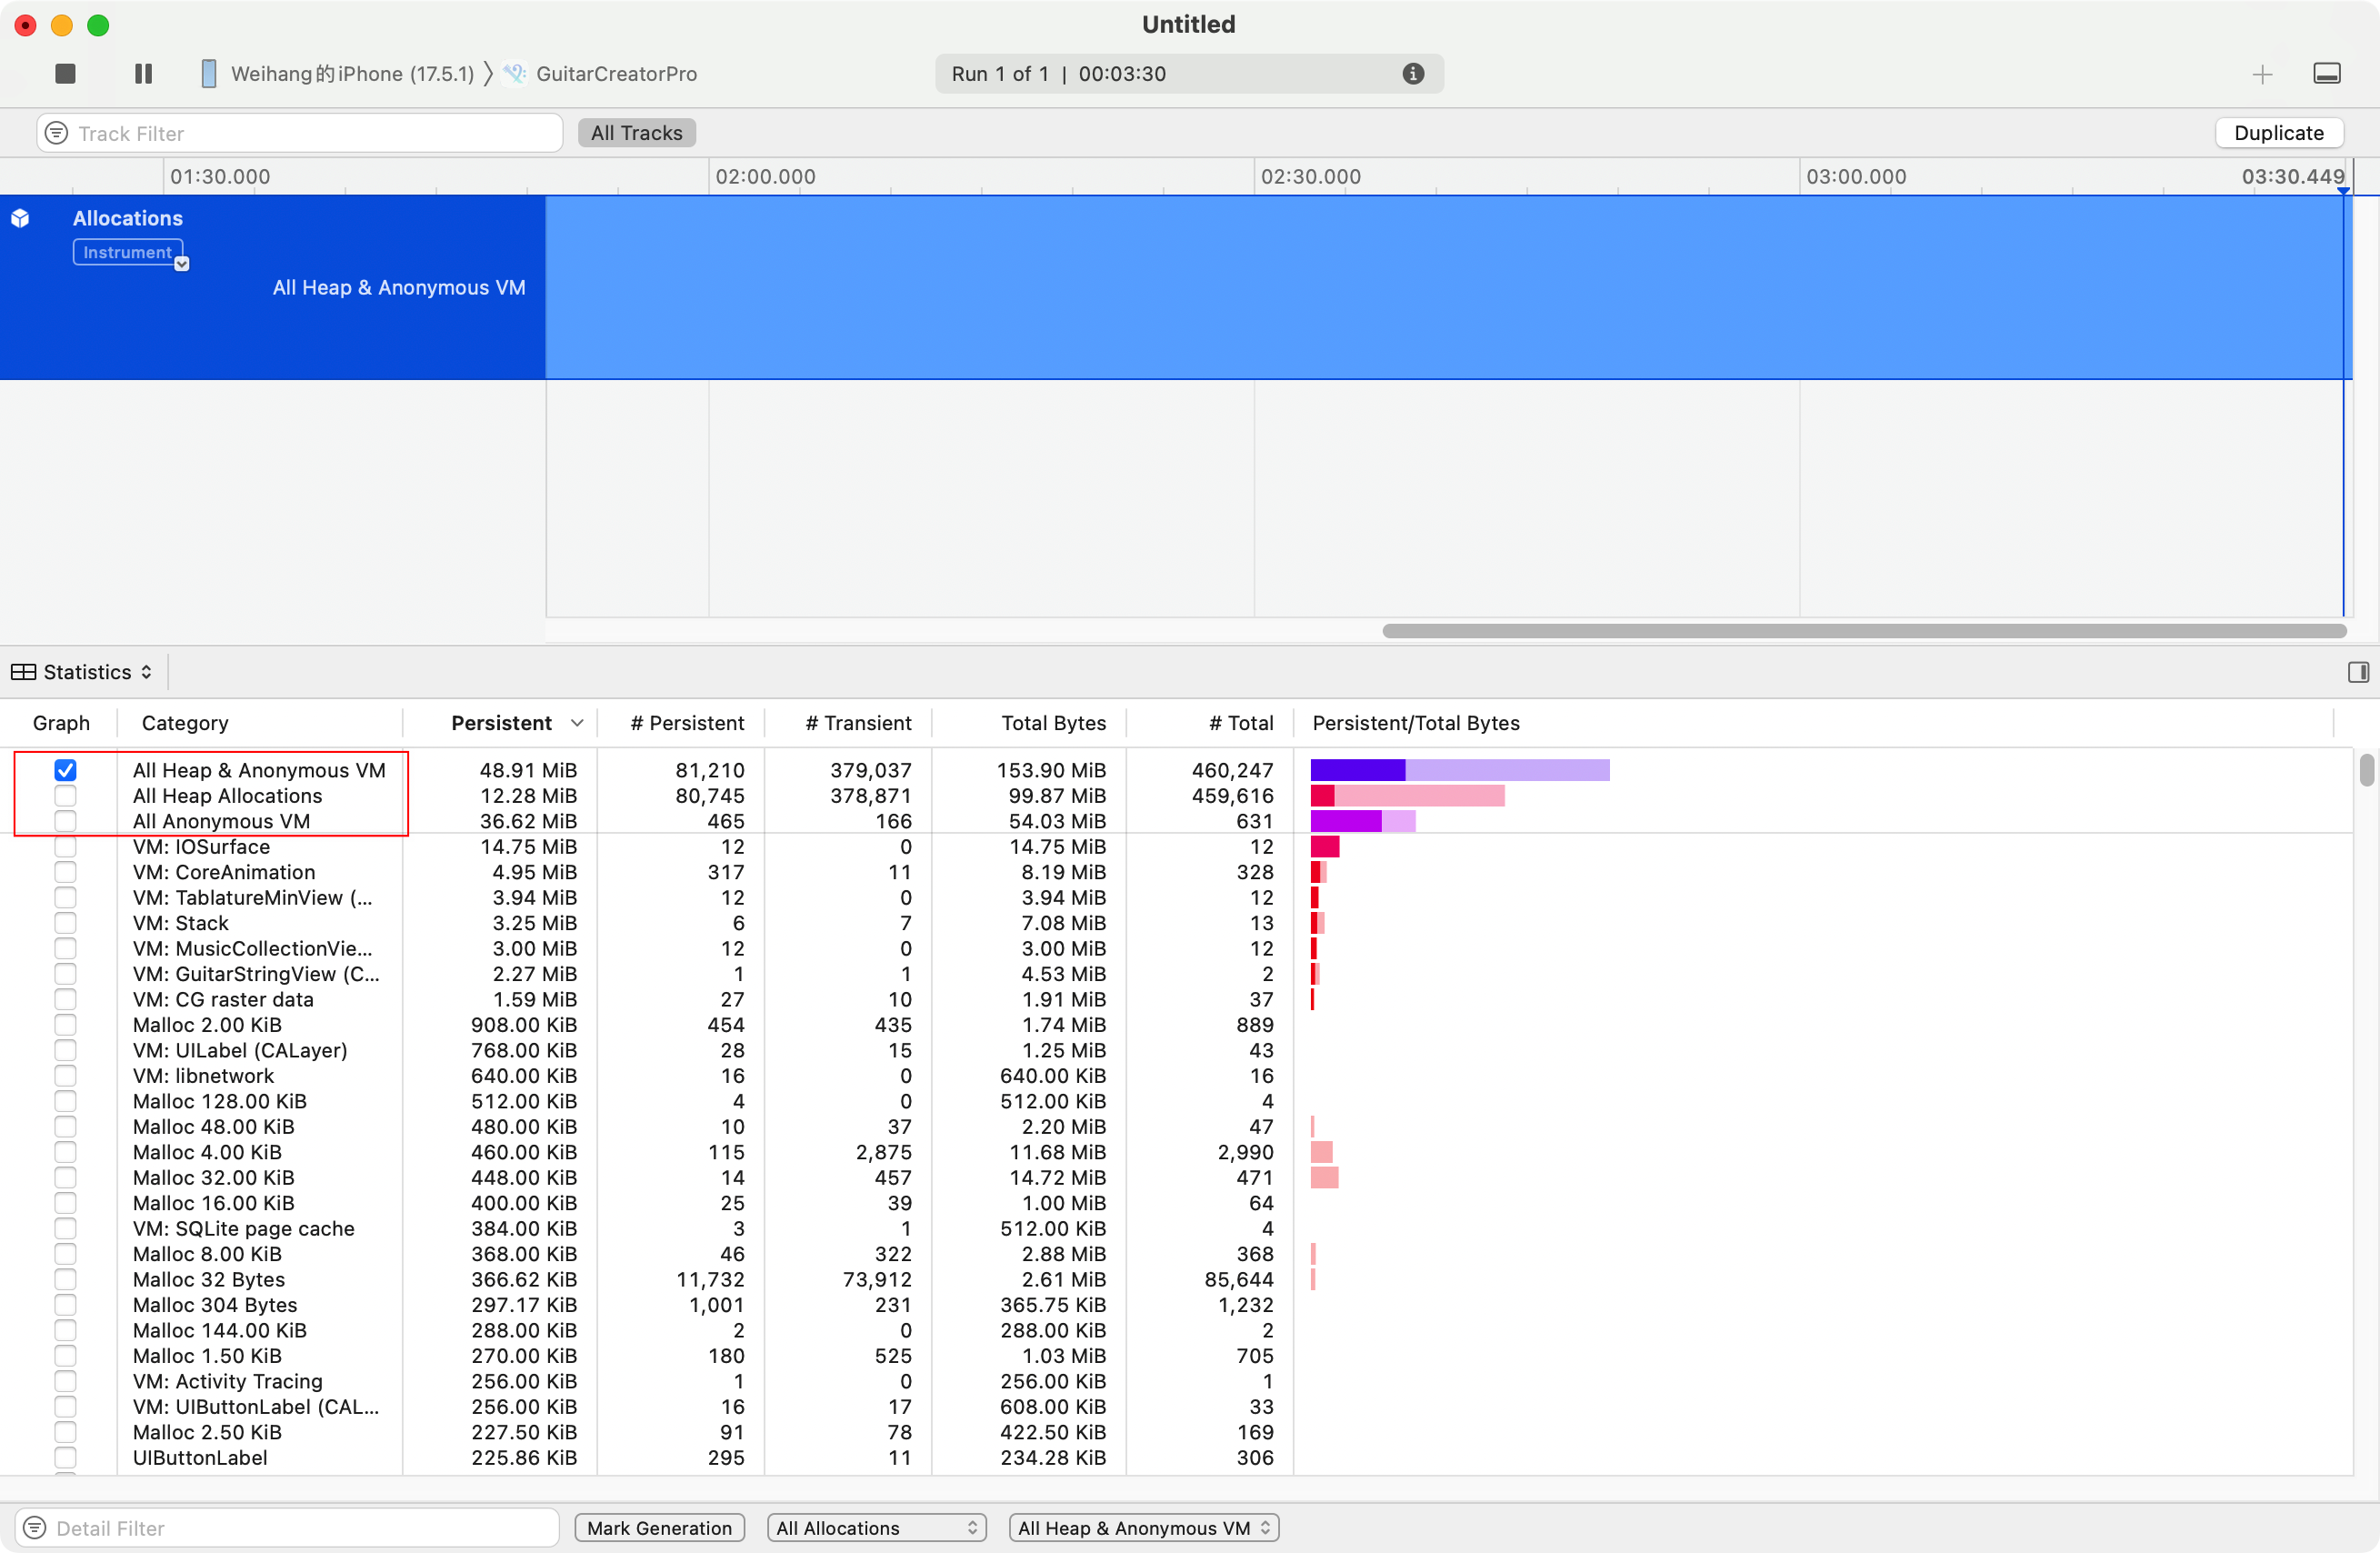The image size is (2380, 1553).
Task: Click the Persistent column sort chevron
Action: (x=577, y=722)
